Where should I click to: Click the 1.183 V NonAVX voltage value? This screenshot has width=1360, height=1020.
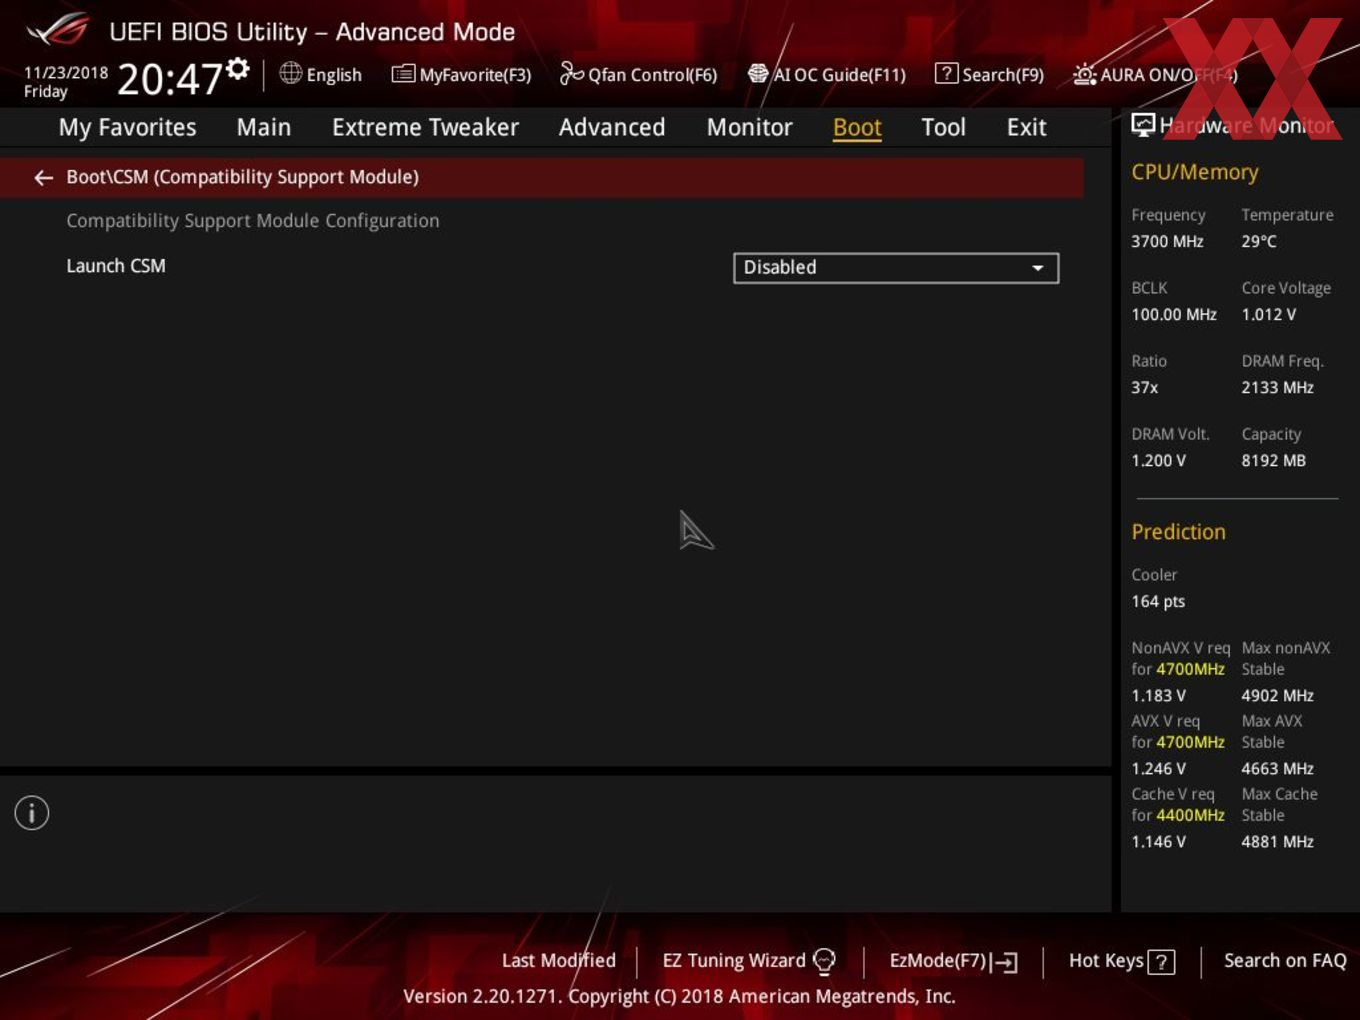(x=1158, y=695)
